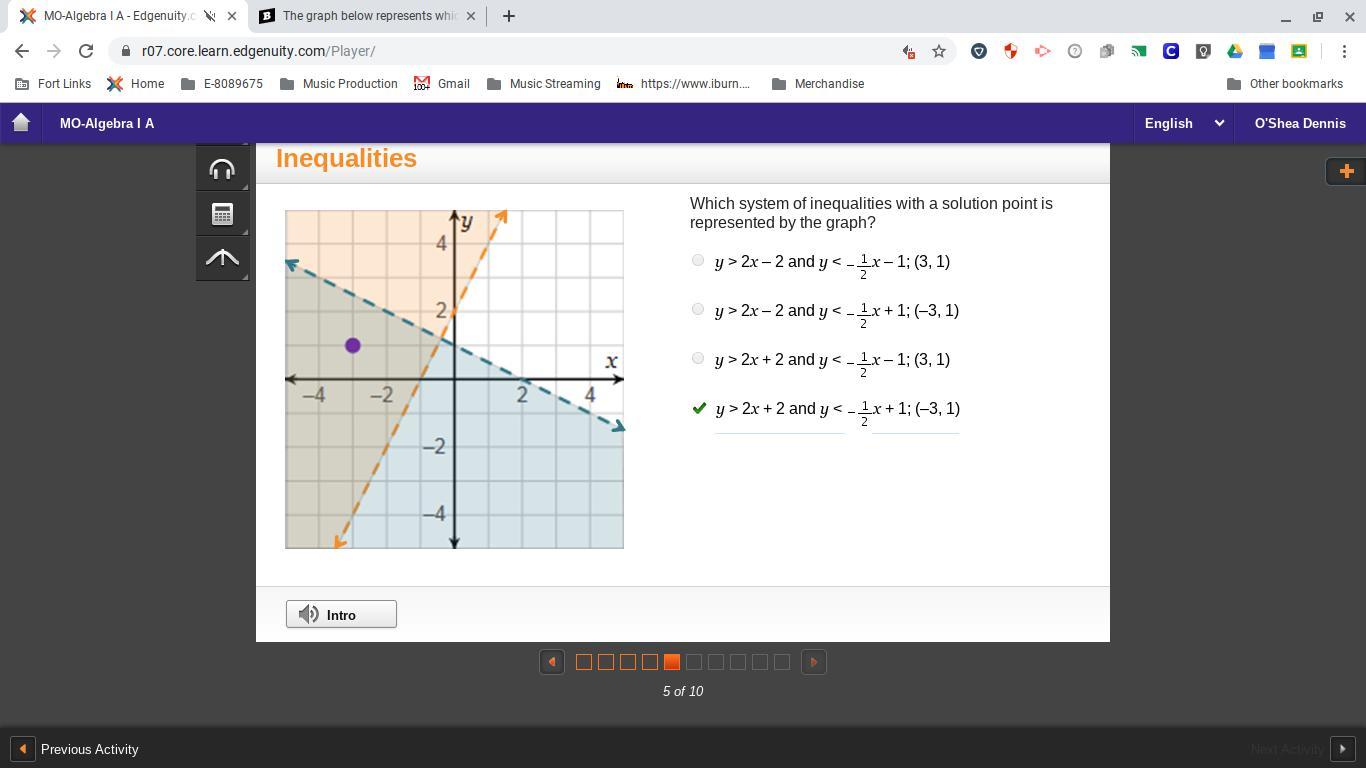Image resolution: width=1366 pixels, height=768 pixels.
Task: Jump to question 10 square
Action: pos(782,662)
